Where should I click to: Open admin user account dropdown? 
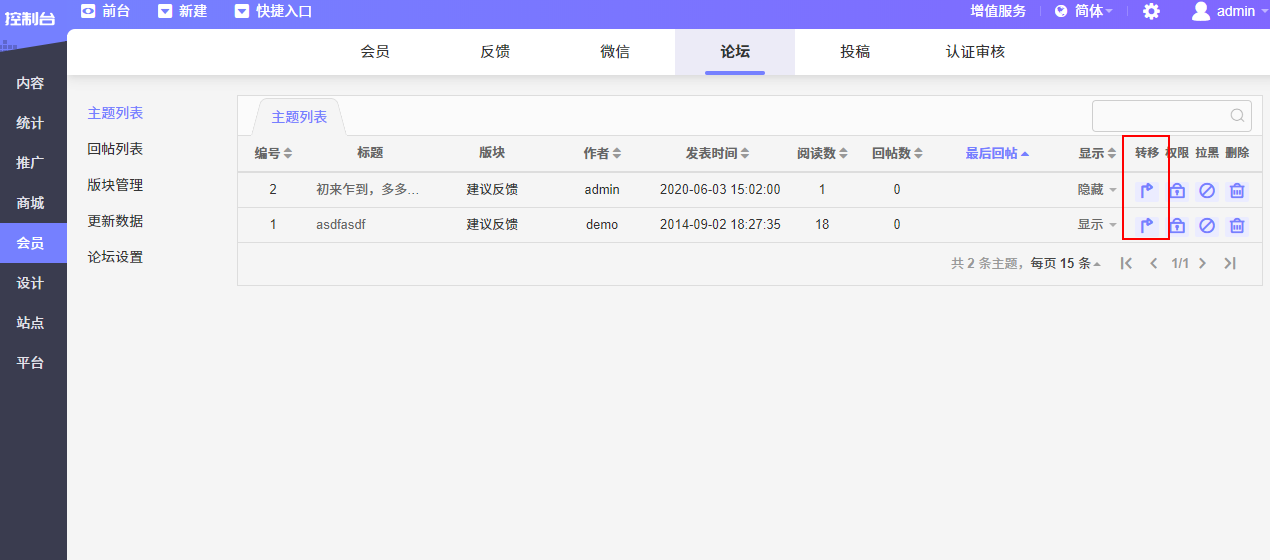click(1225, 12)
